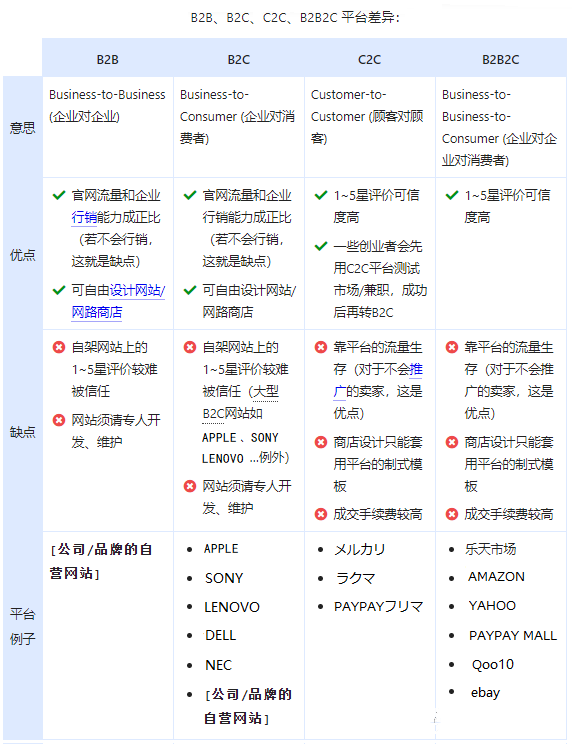Select the C2C column header
The image size is (572, 744).
(x=369, y=60)
